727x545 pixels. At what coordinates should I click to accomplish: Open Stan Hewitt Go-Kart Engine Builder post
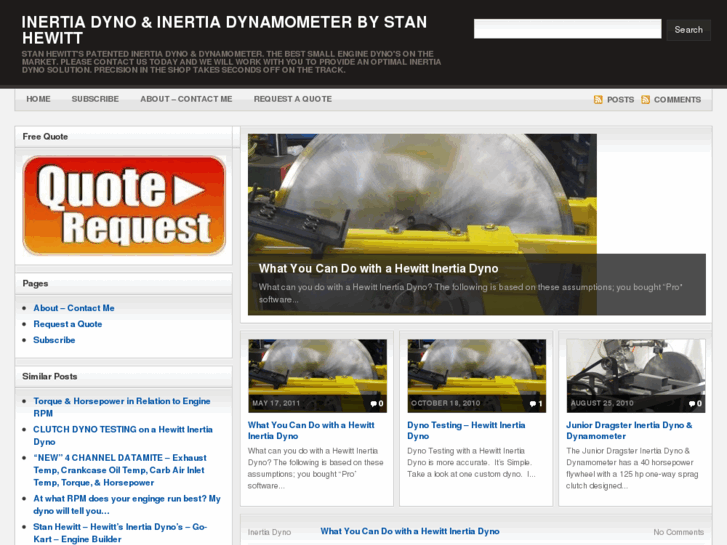pos(120,533)
